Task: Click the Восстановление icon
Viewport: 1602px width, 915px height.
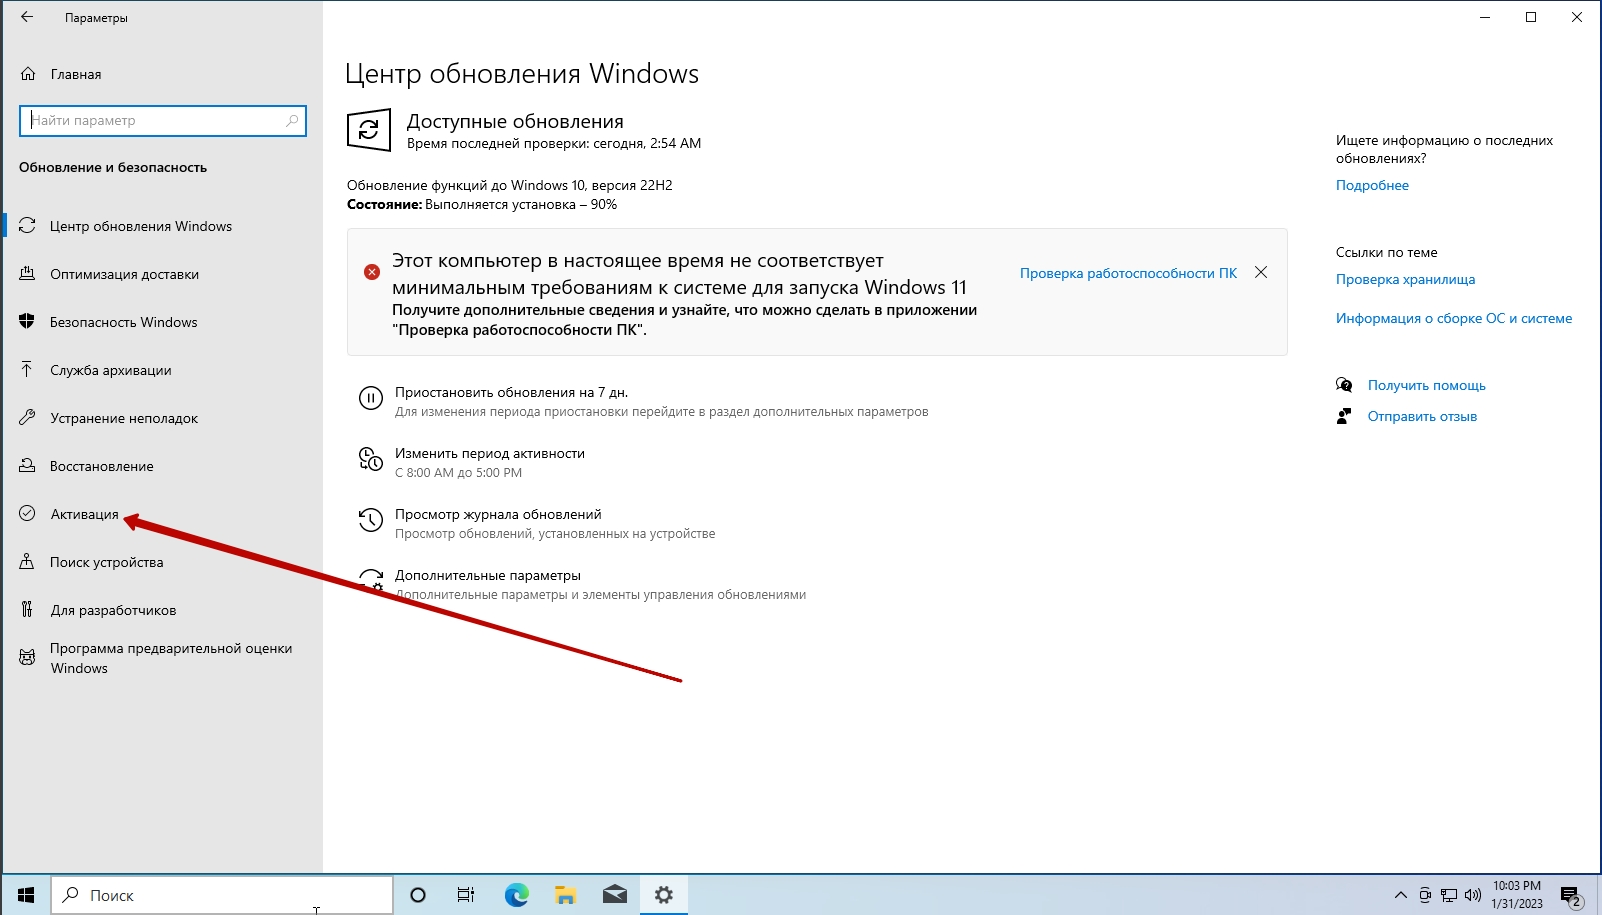Action: pos(27,466)
